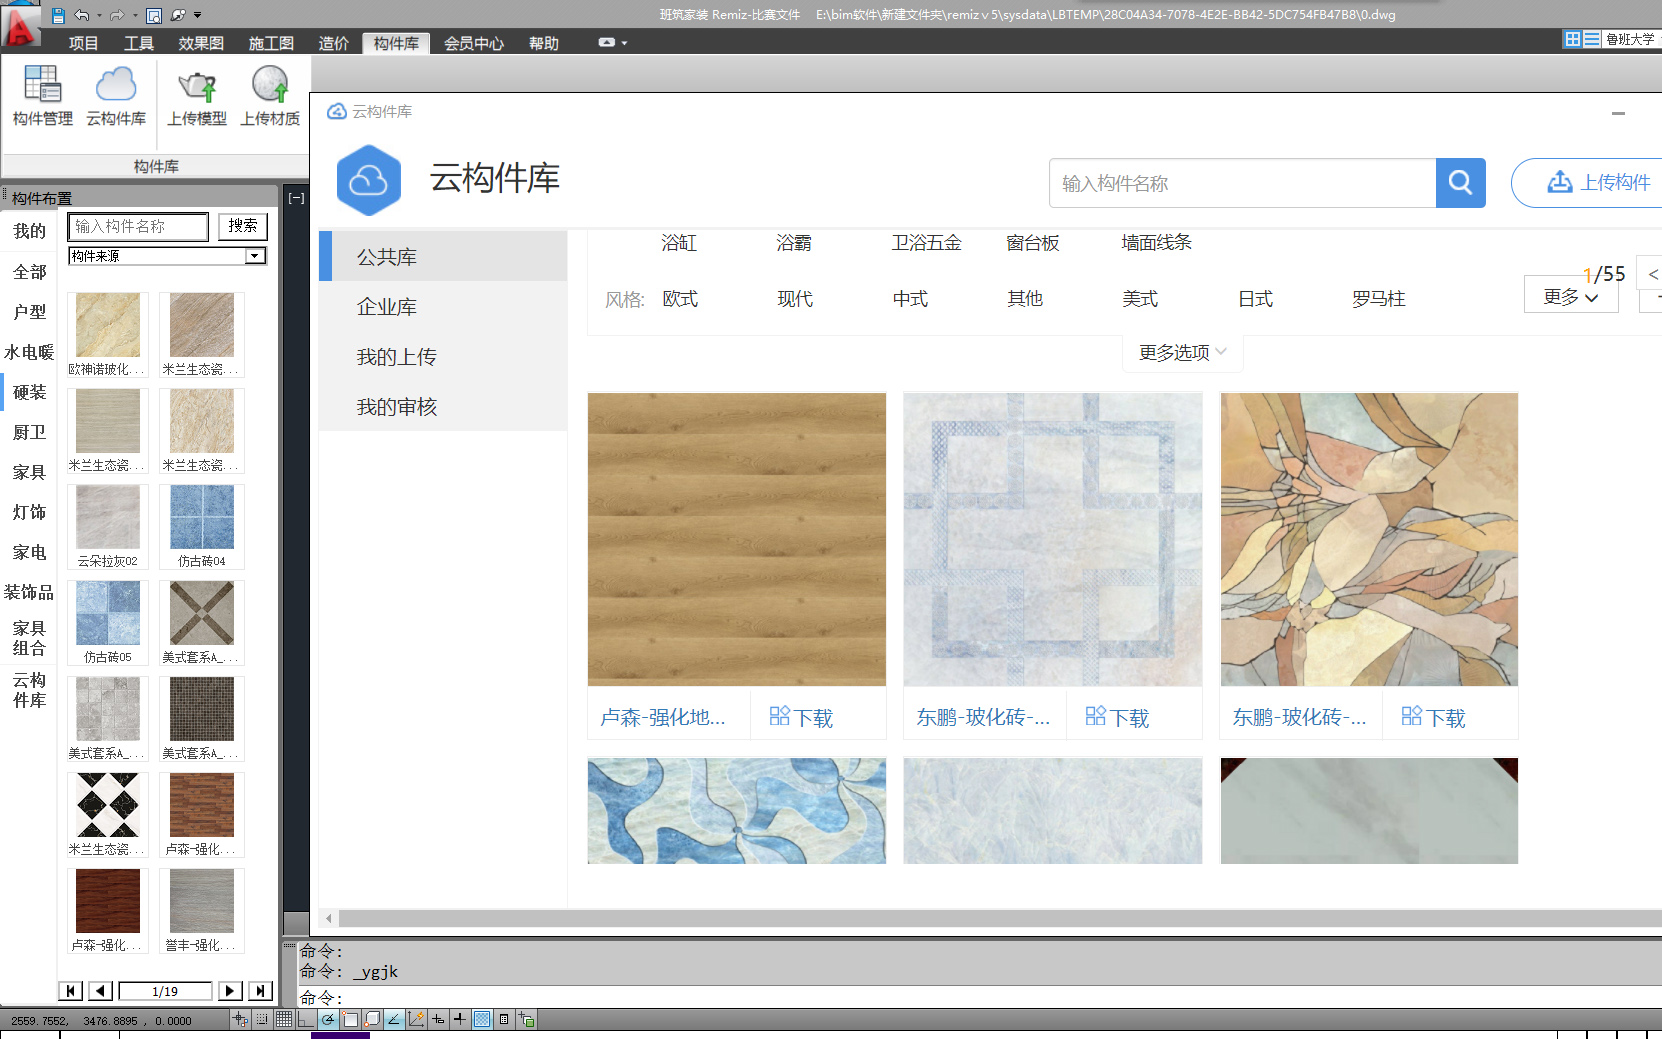Launch the 云构件库 cloud library ribbon button
This screenshot has width=1662, height=1039.
[x=116, y=96]
